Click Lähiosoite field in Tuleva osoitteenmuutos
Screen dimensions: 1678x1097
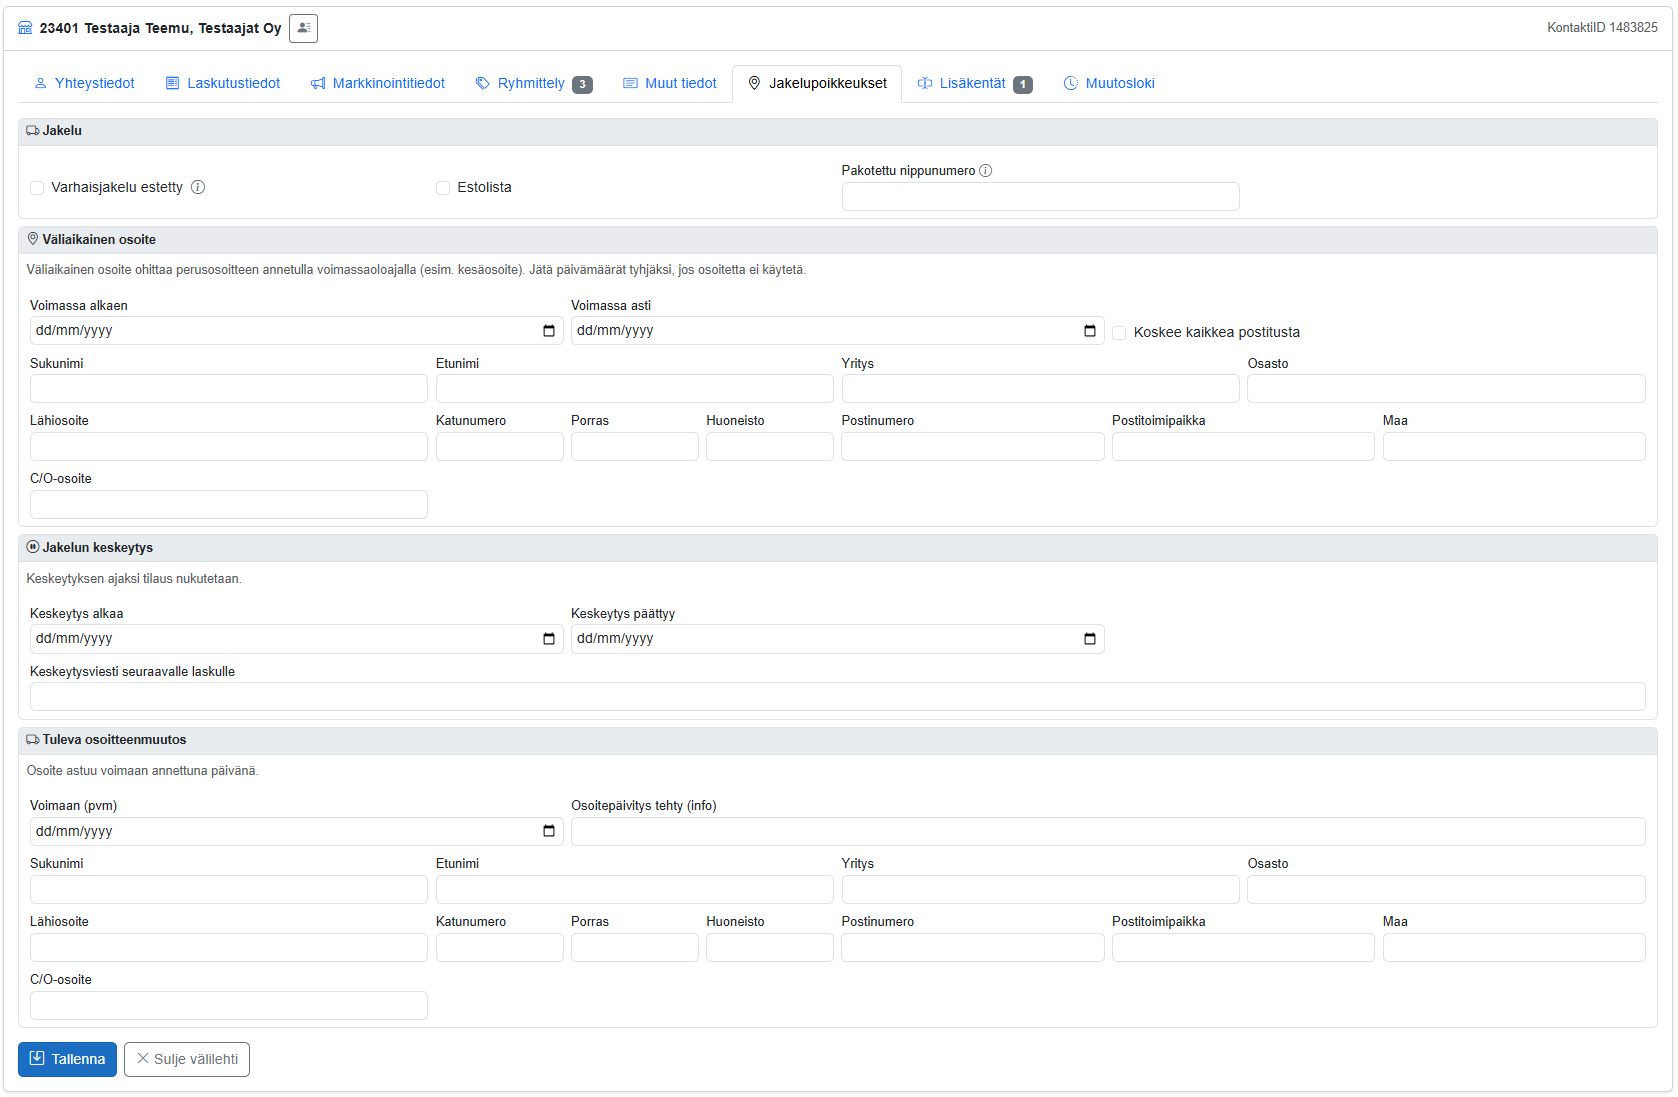click(x=229, y=948)
